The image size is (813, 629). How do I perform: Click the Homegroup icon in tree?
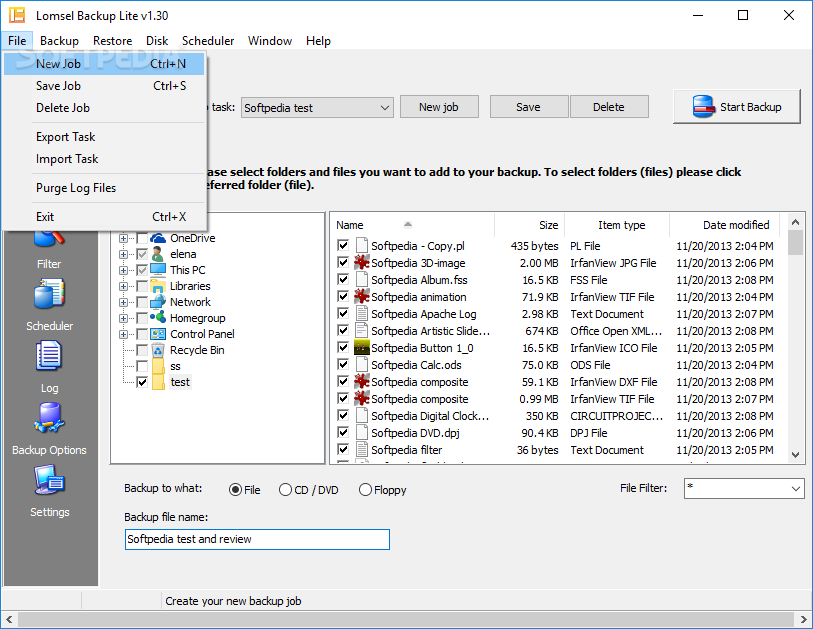click(x=158, y=318)
